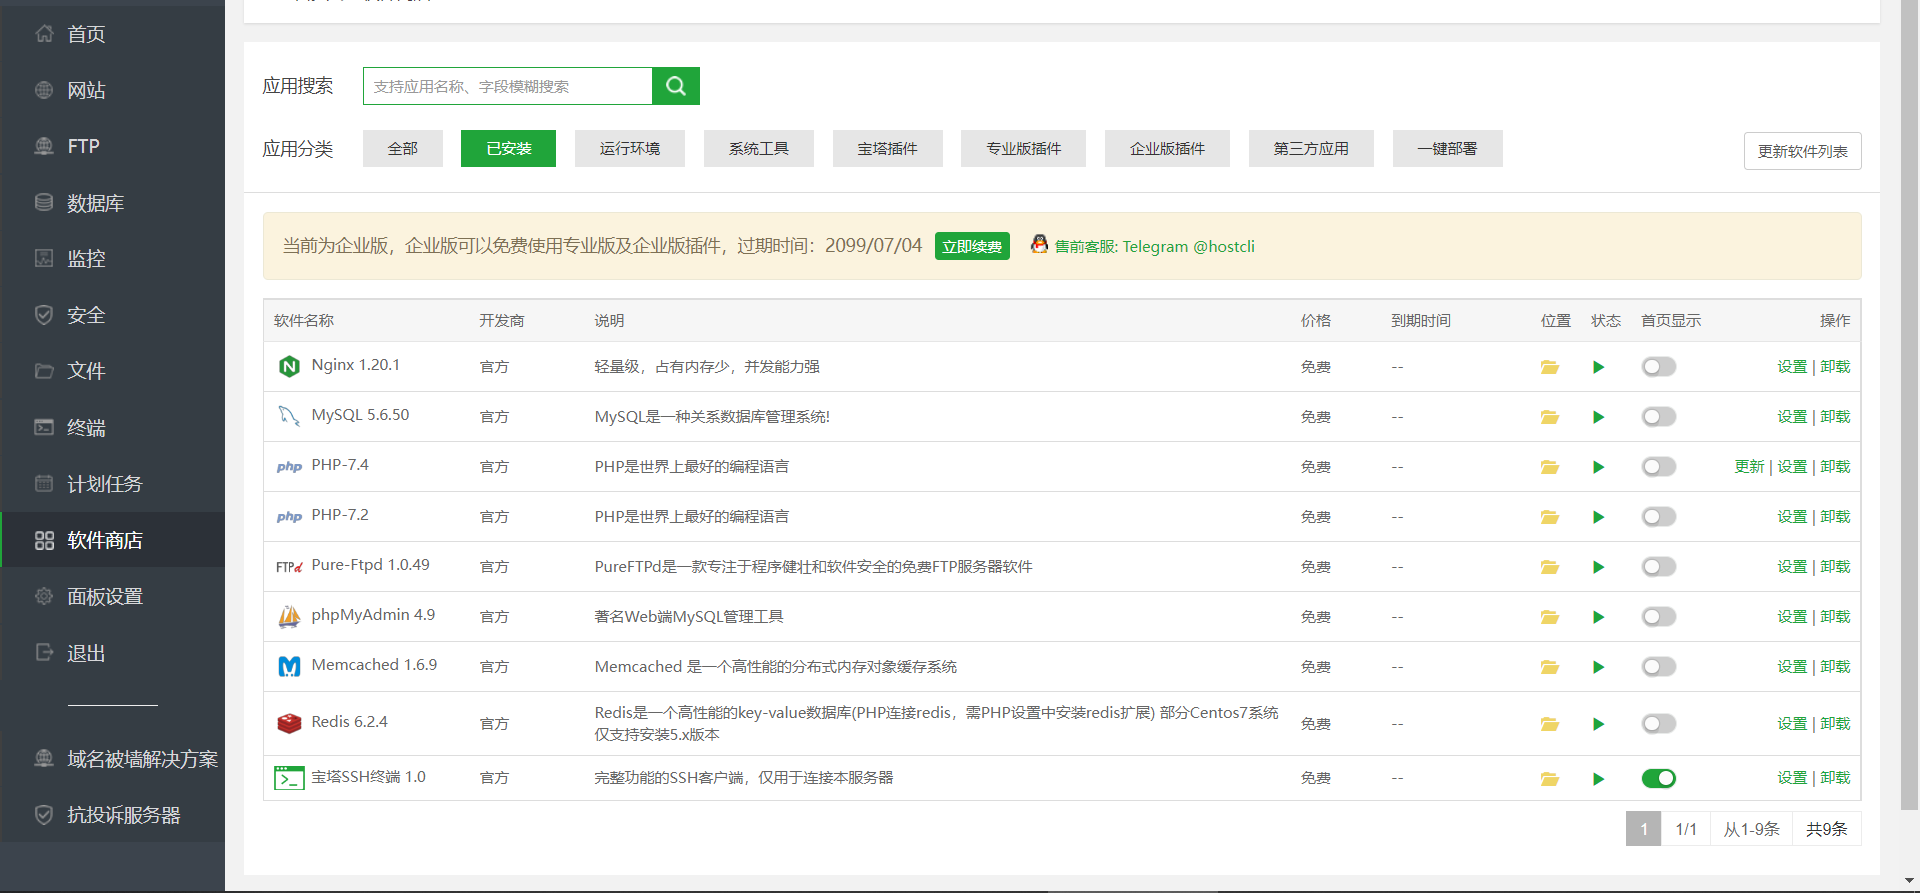Click the Pure-Ftpd status play icon
This screenshot has height=893, width=1920.
(1598, 567)
